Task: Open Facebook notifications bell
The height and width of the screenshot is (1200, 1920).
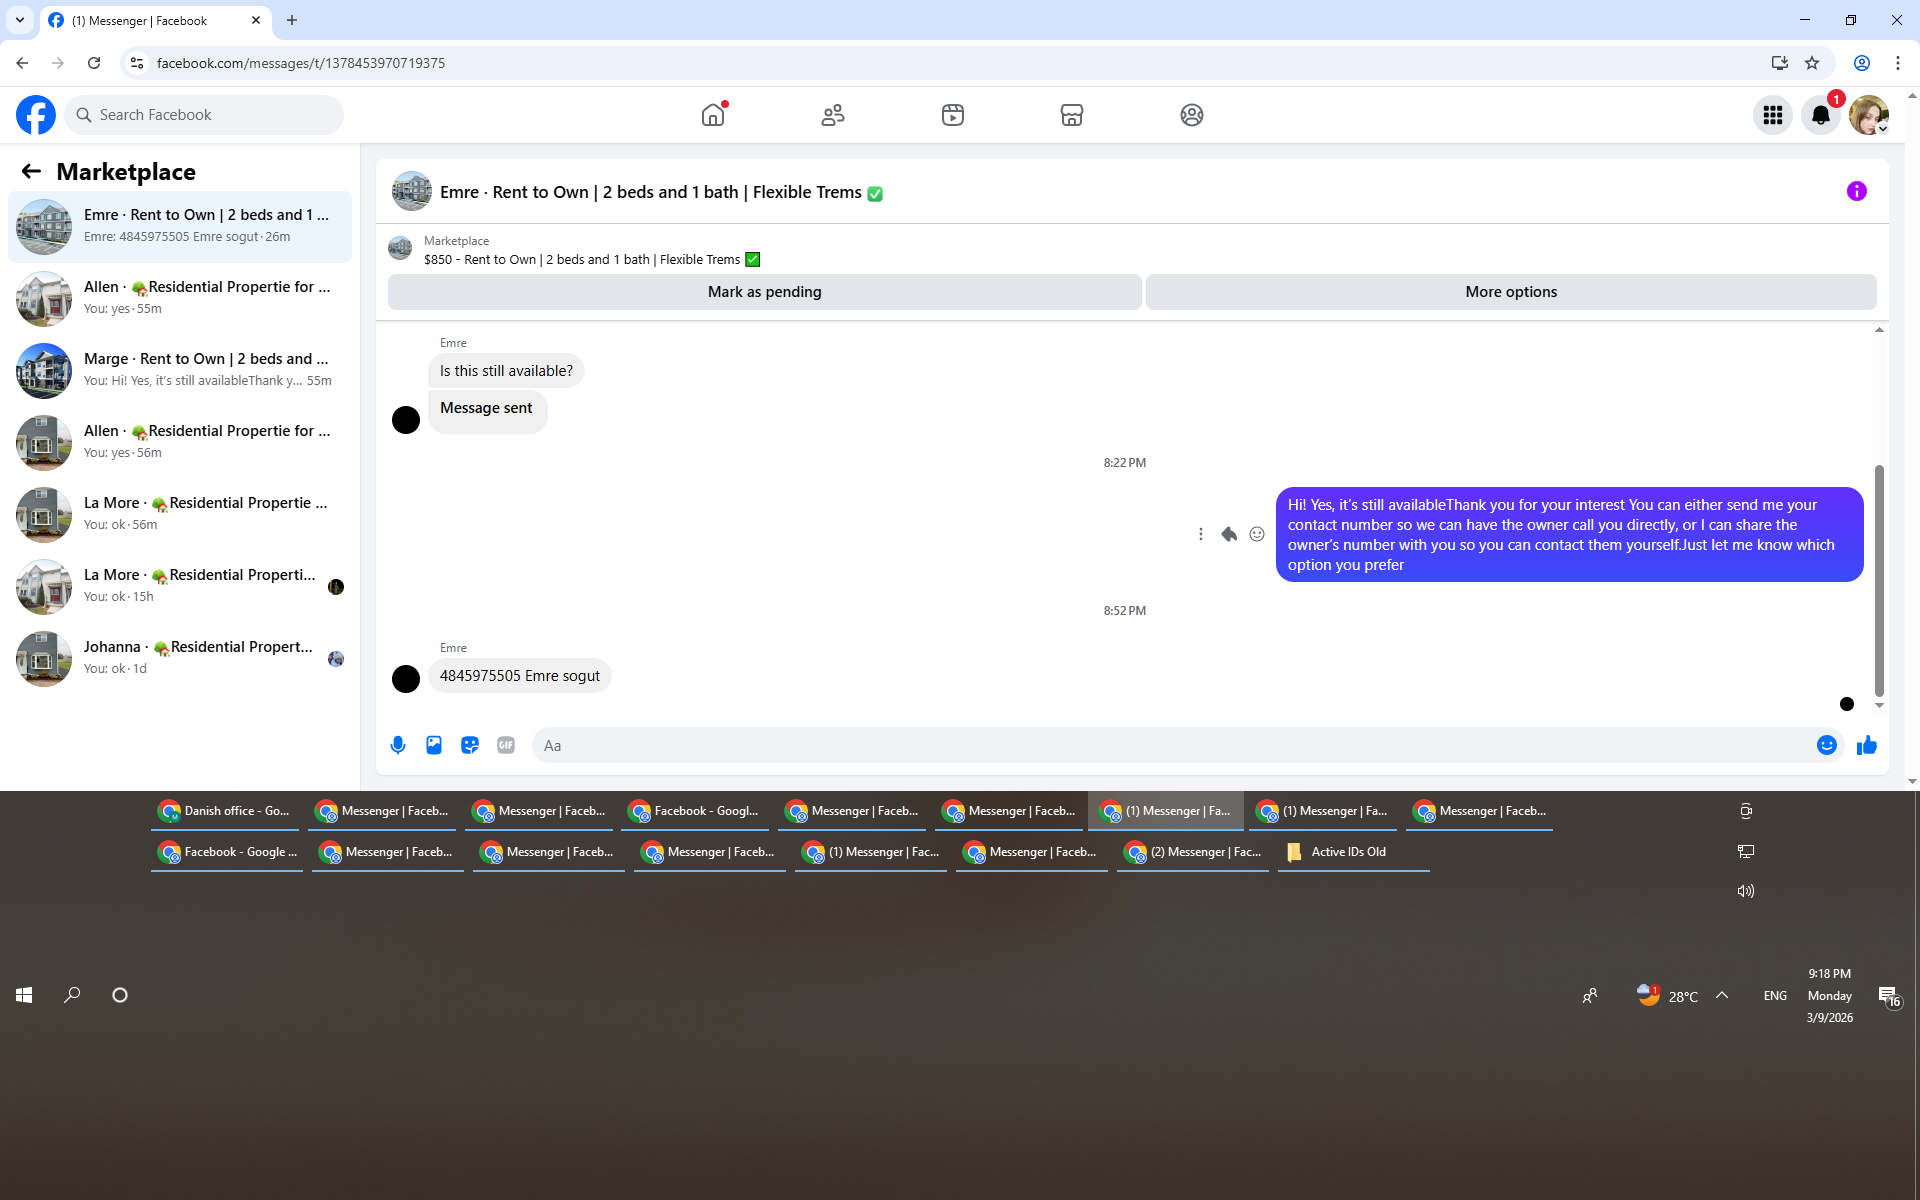Action: [x=1820, y=115]
